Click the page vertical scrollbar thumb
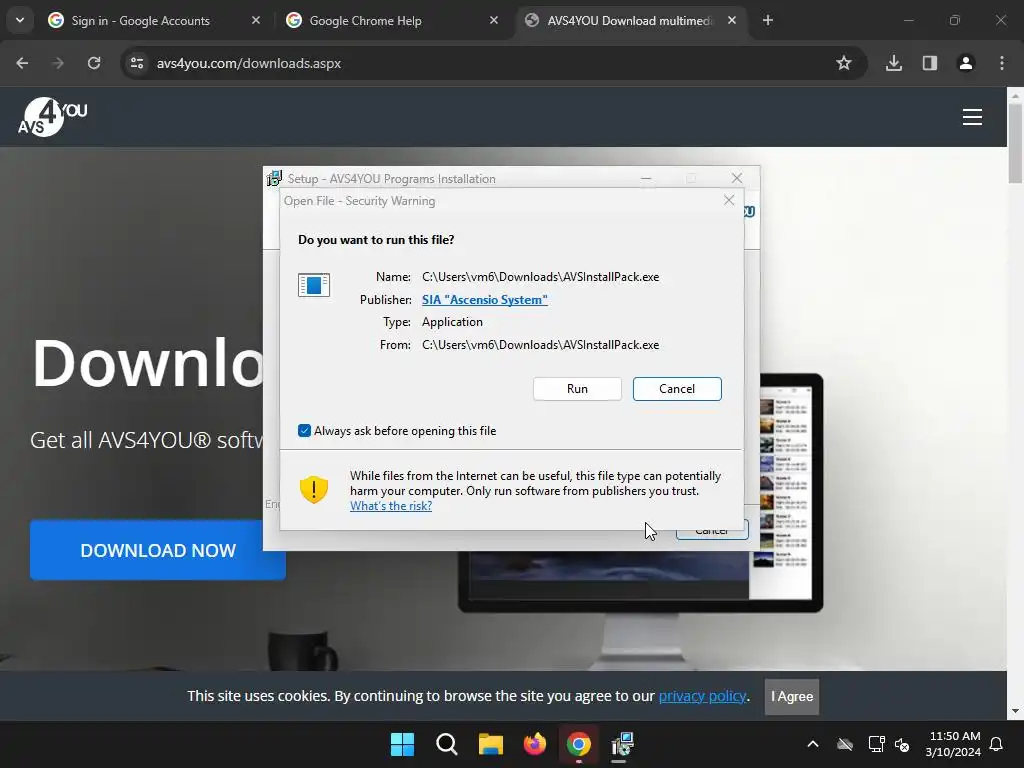Image resolution: width=1024 pixels, height=768 pixels. pos(1016,144)
